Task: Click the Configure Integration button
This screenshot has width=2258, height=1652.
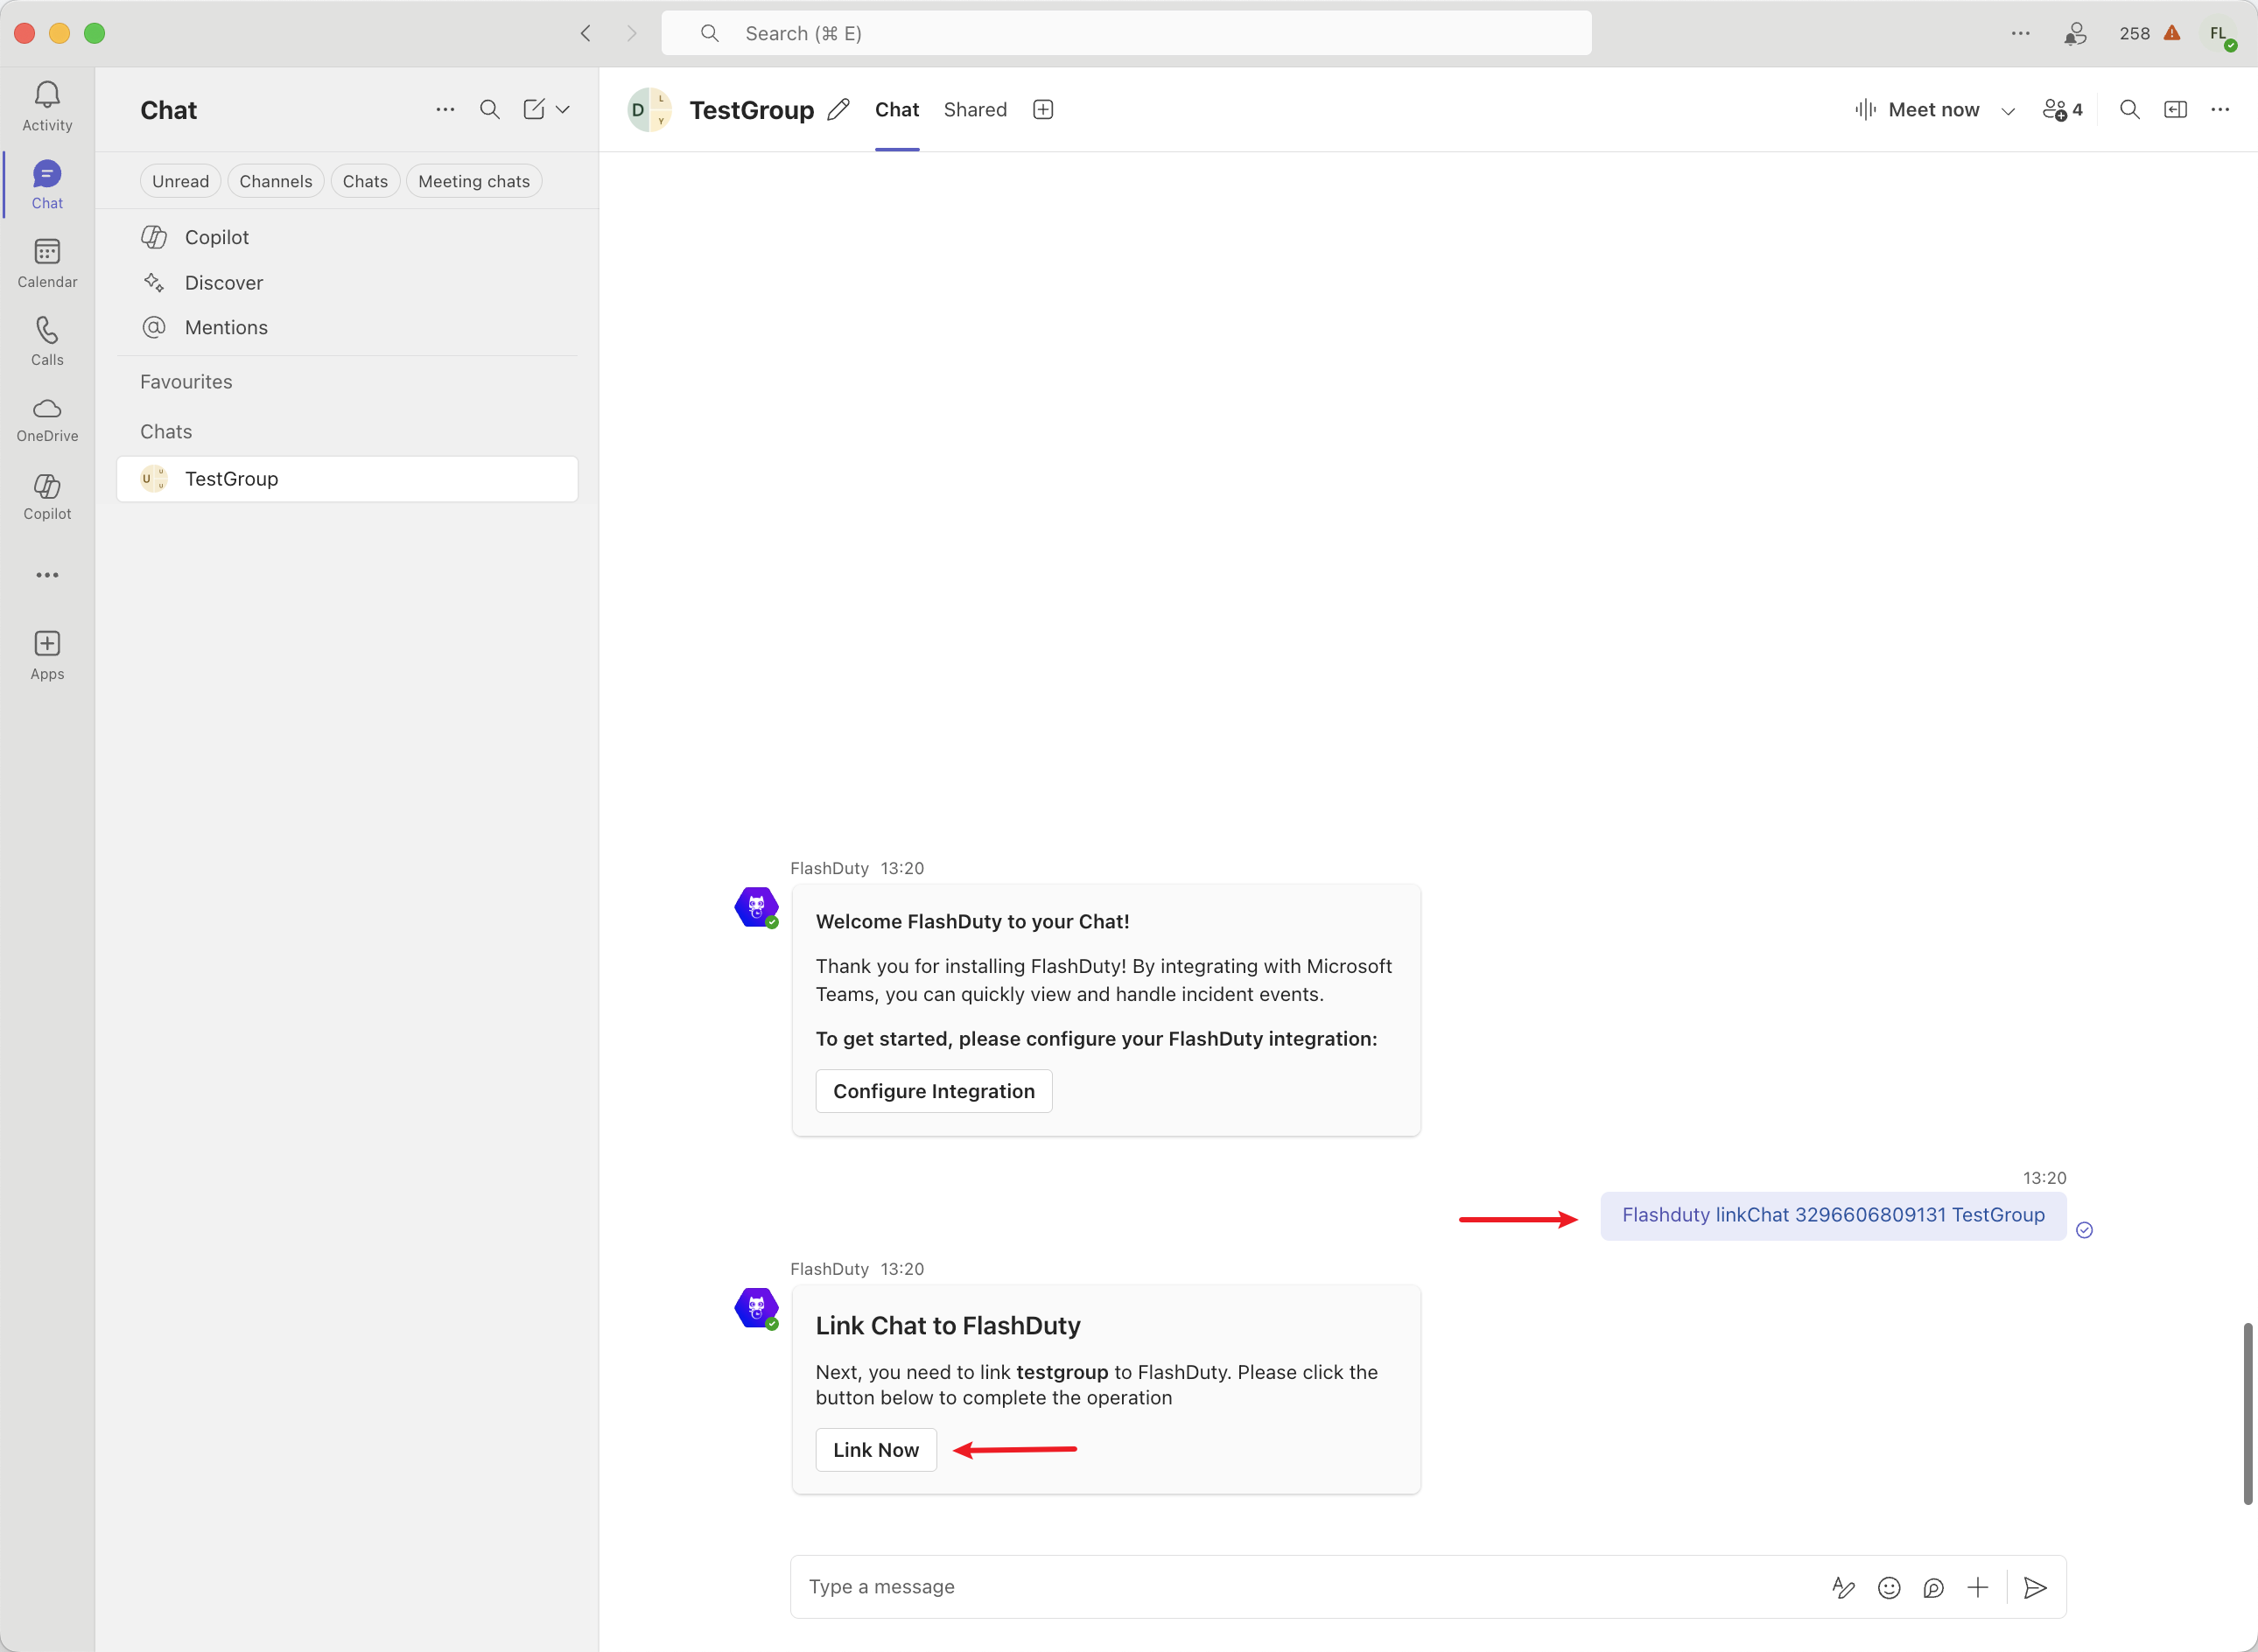Action: coord(934,1091)
